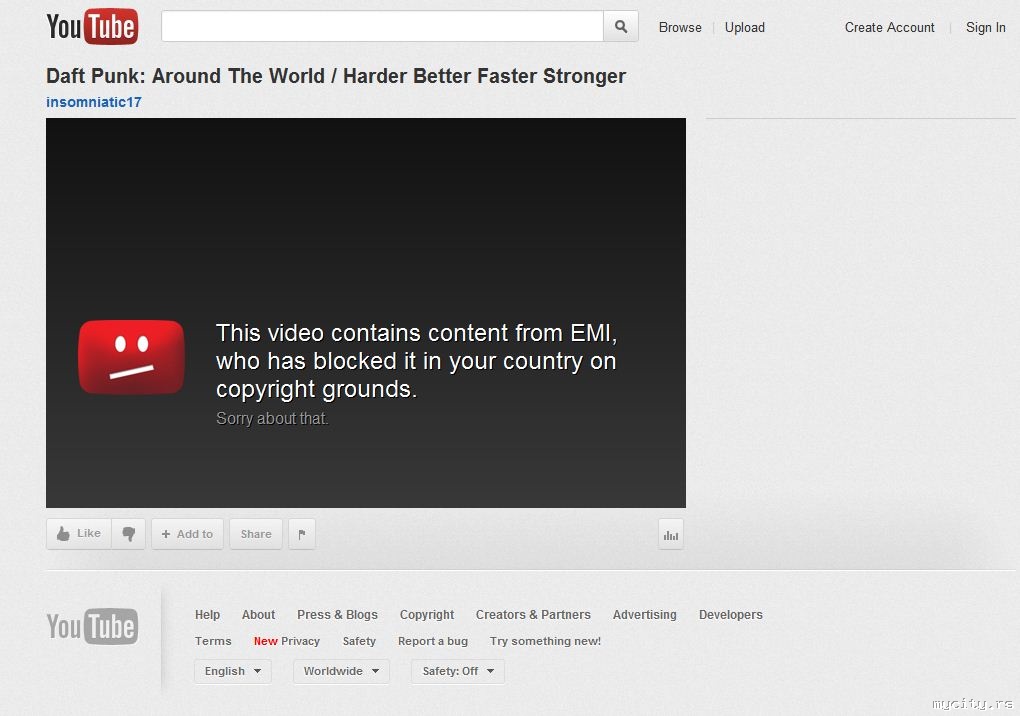The height and width of the screenshot is (716, 1020).
Task: Click the 'Sorry about that.' text
Action: point(272,418)
